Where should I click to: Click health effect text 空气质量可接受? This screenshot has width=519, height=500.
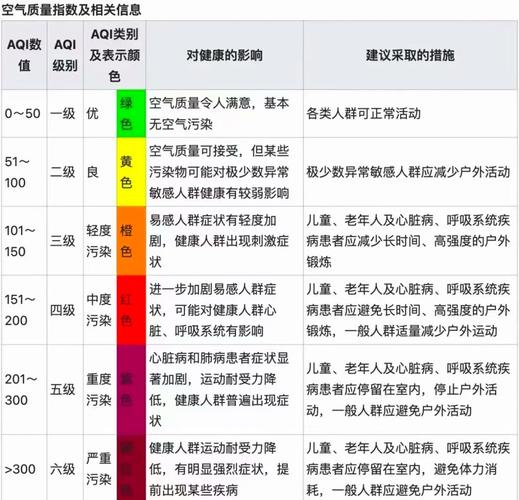click(193, 151)
